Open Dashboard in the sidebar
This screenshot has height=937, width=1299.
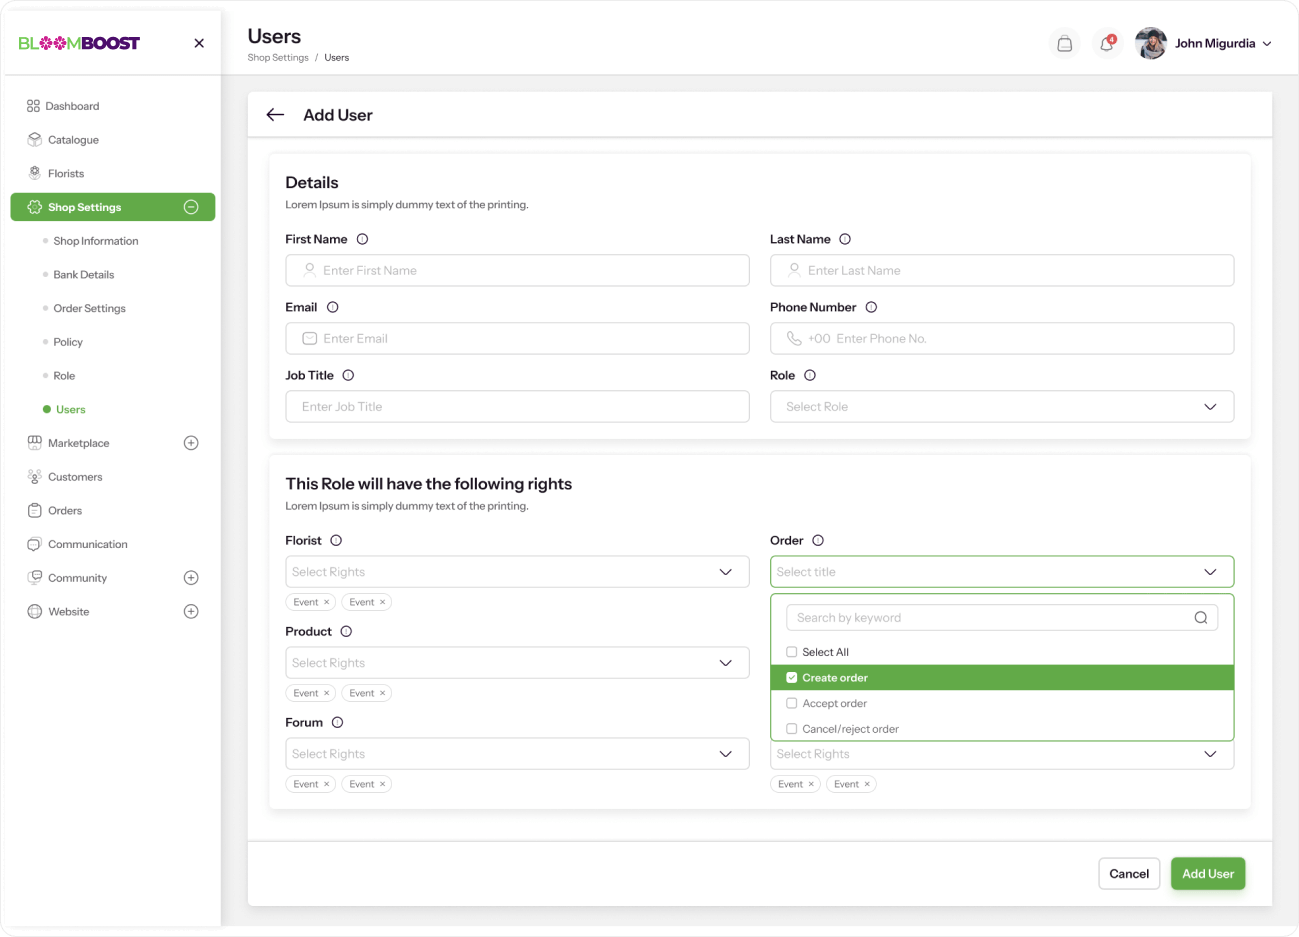(72, 106)
